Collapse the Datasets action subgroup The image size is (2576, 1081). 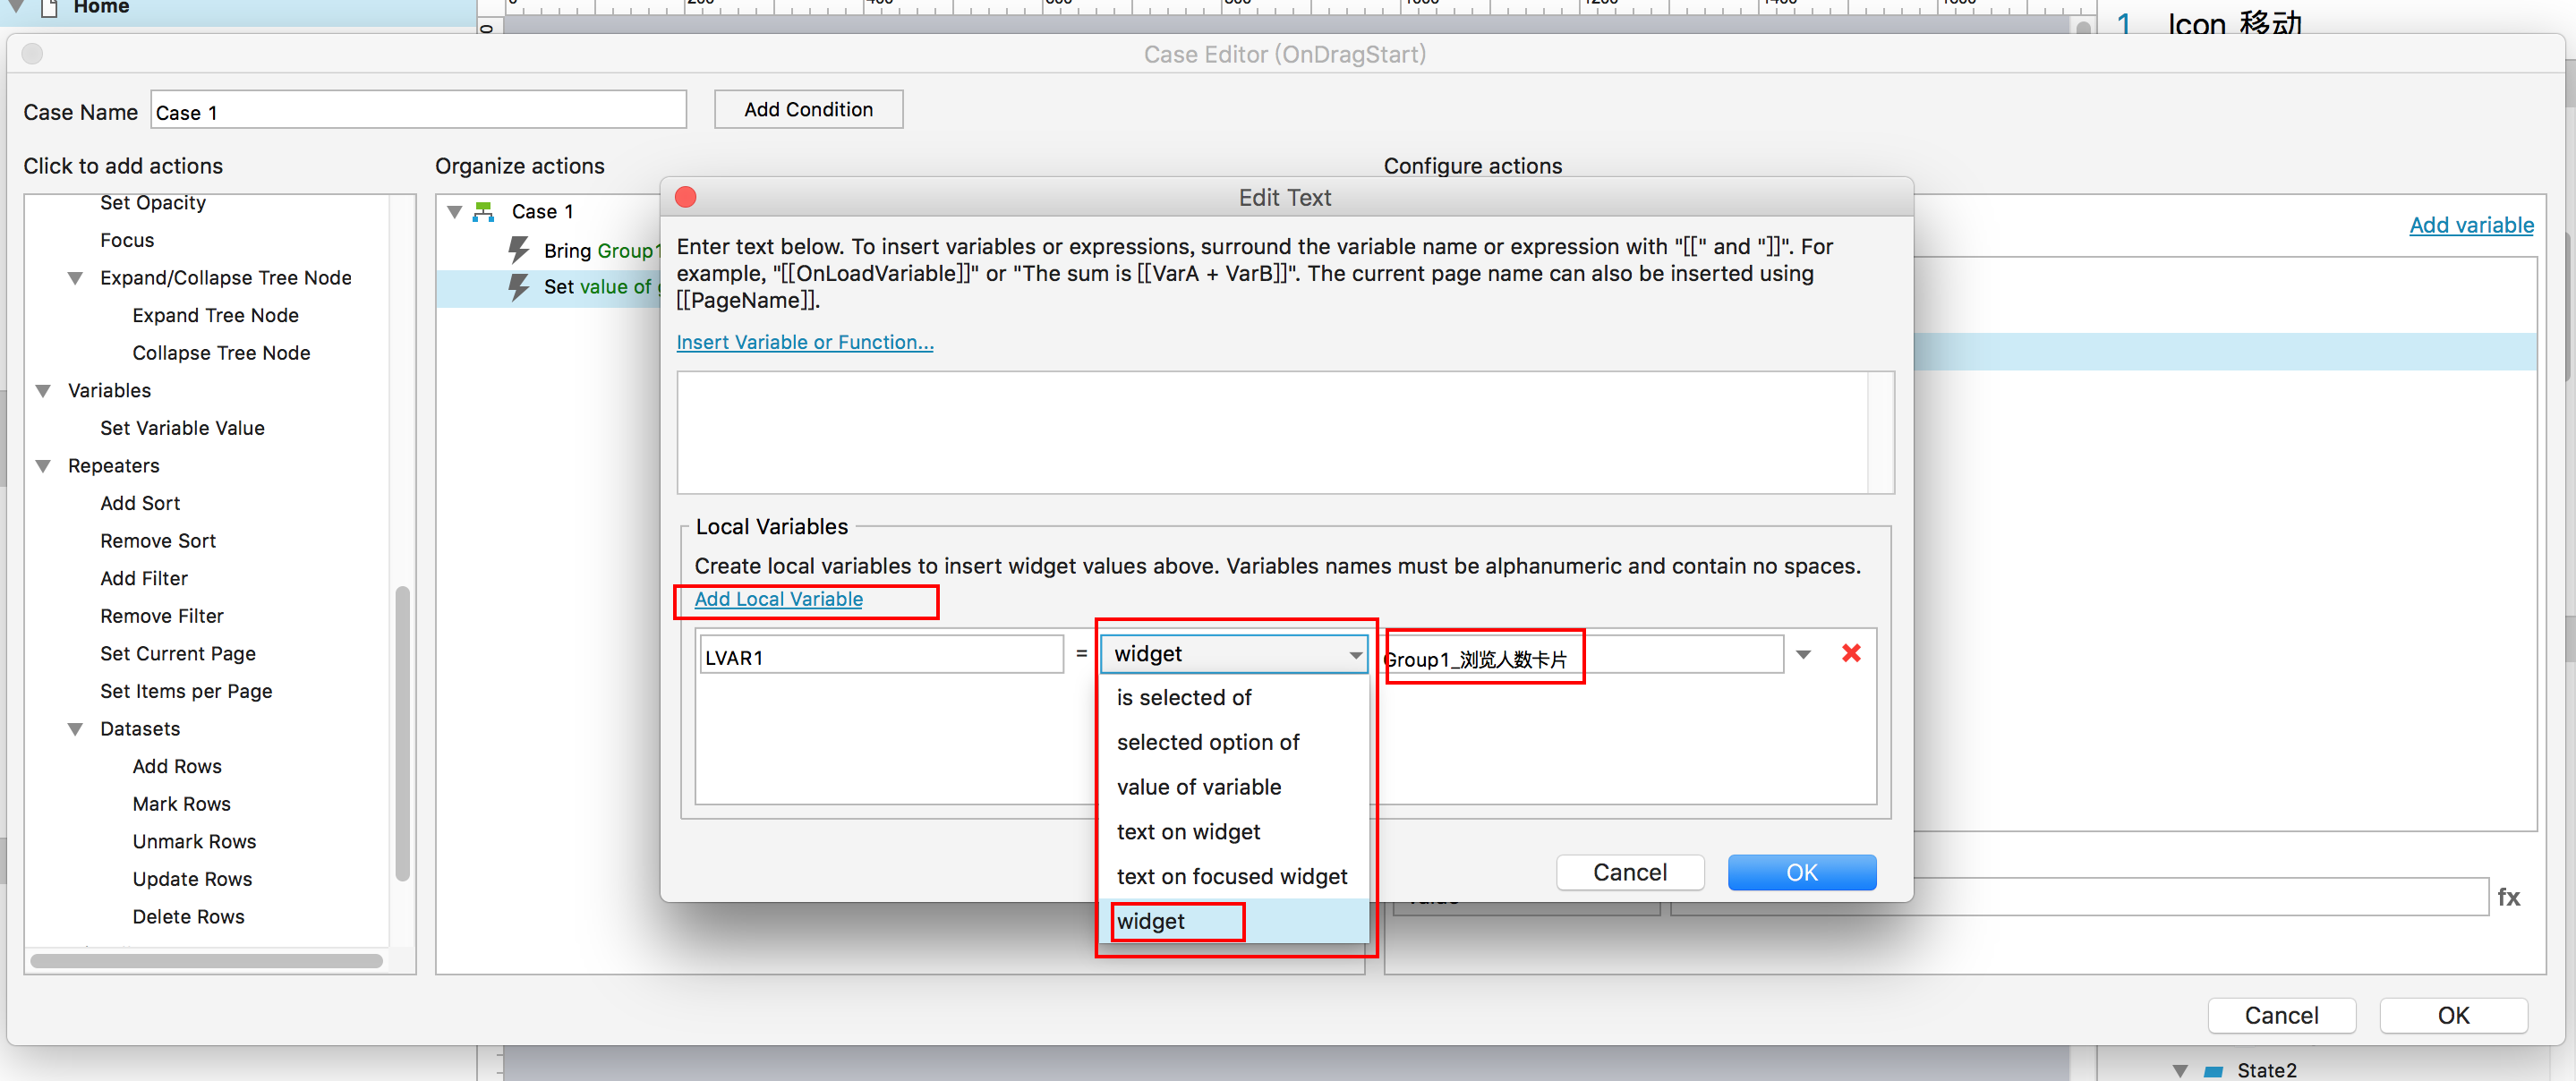75,729
